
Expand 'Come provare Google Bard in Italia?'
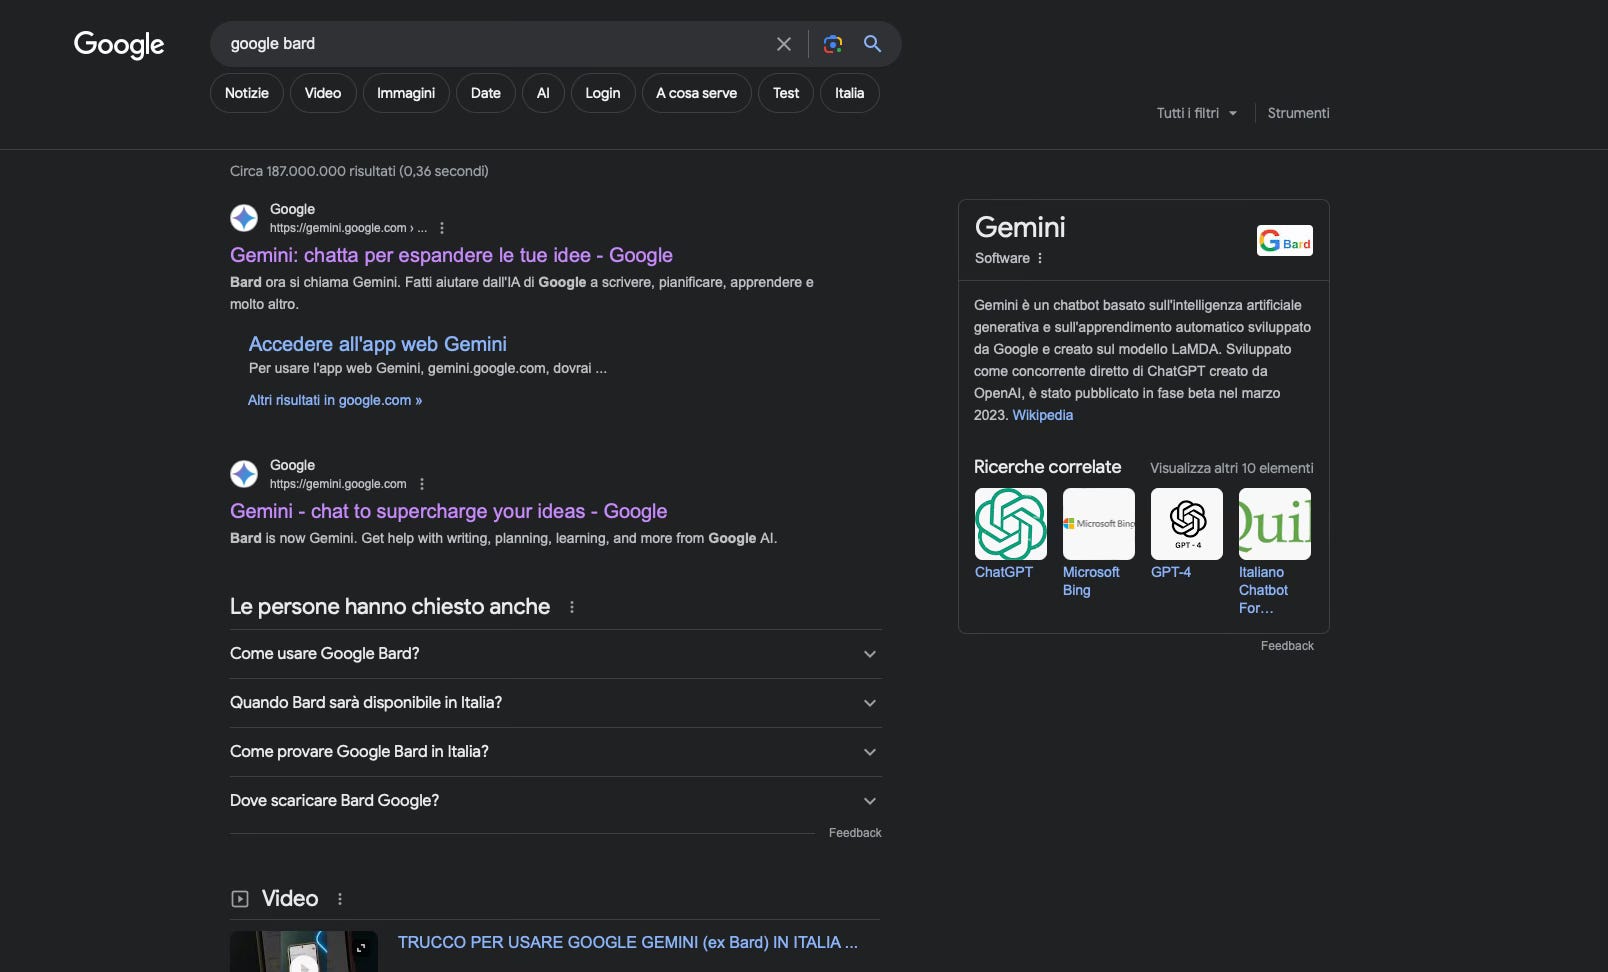click(556, 752)
